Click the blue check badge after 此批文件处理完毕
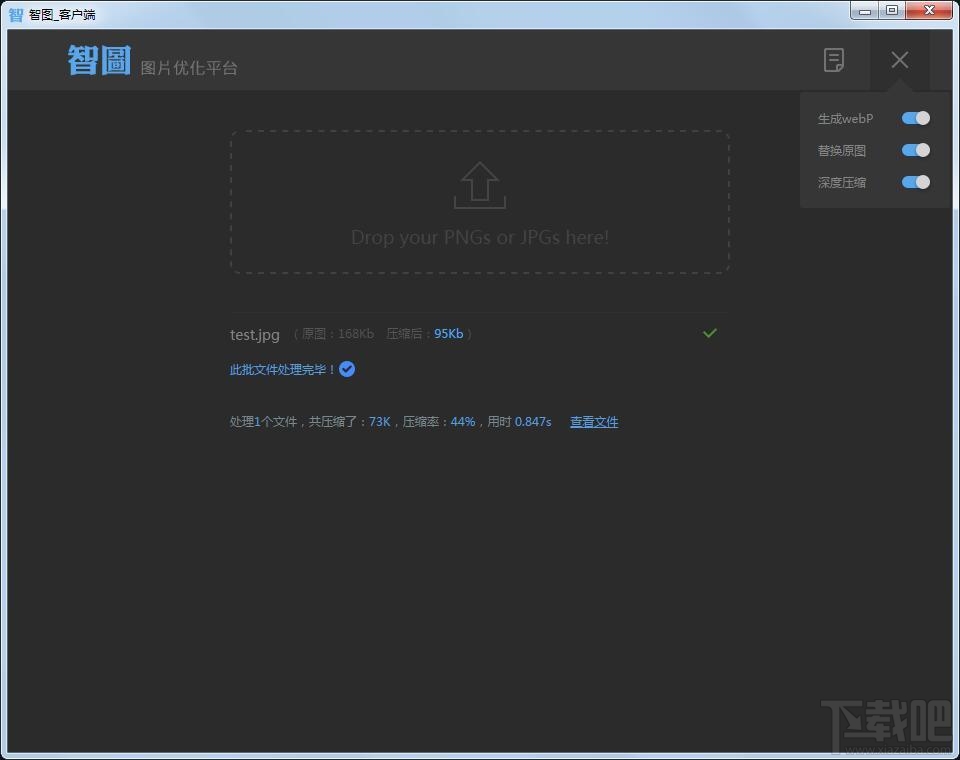The width and height of the screenshot is (960, 760). coord(346,368)
